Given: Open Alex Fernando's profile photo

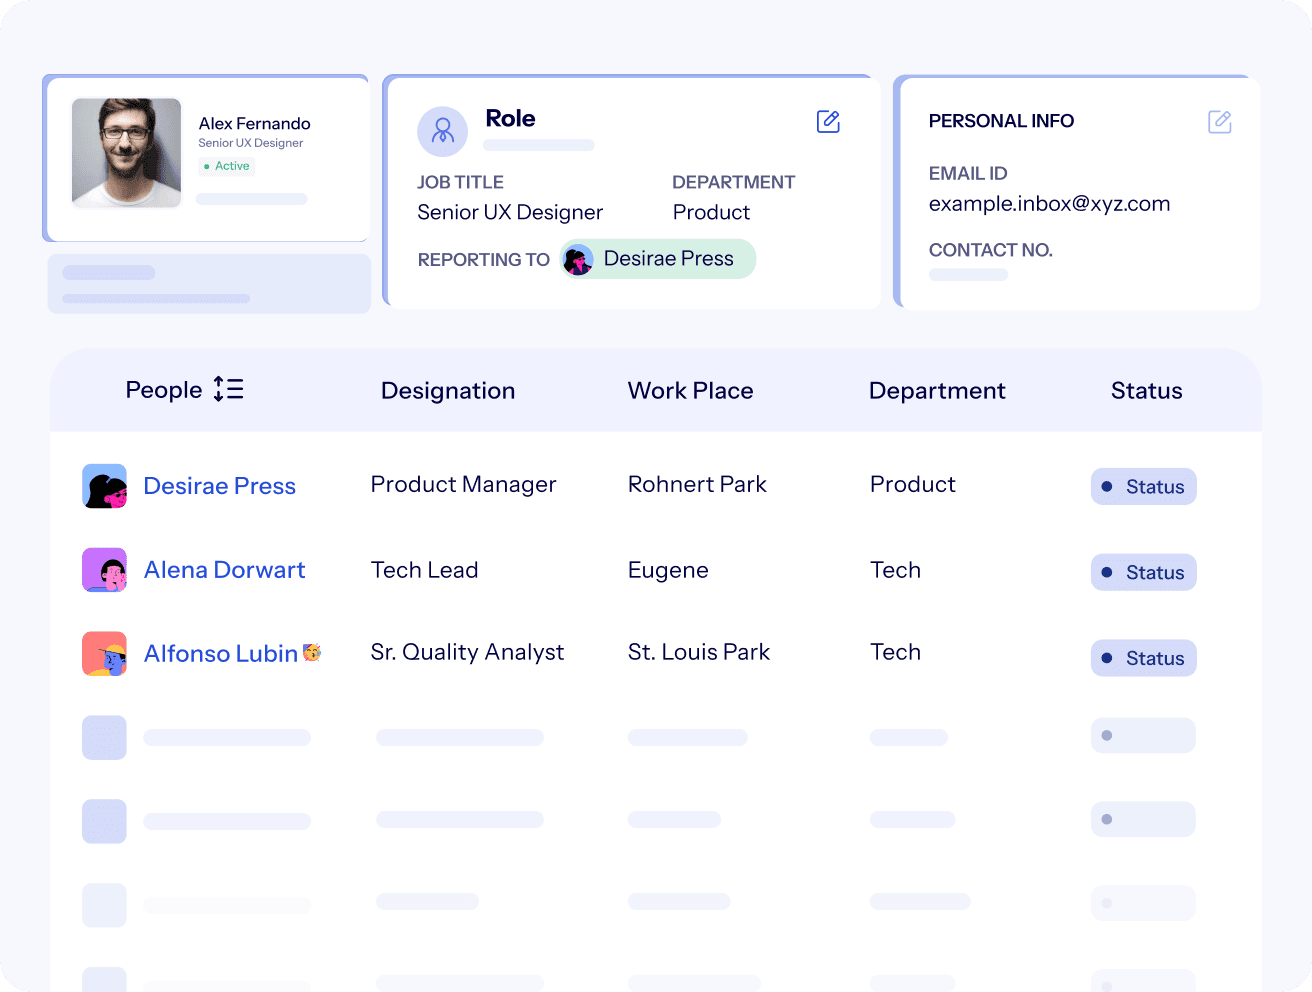Looking at the screenshot, I should click(127, 152).
